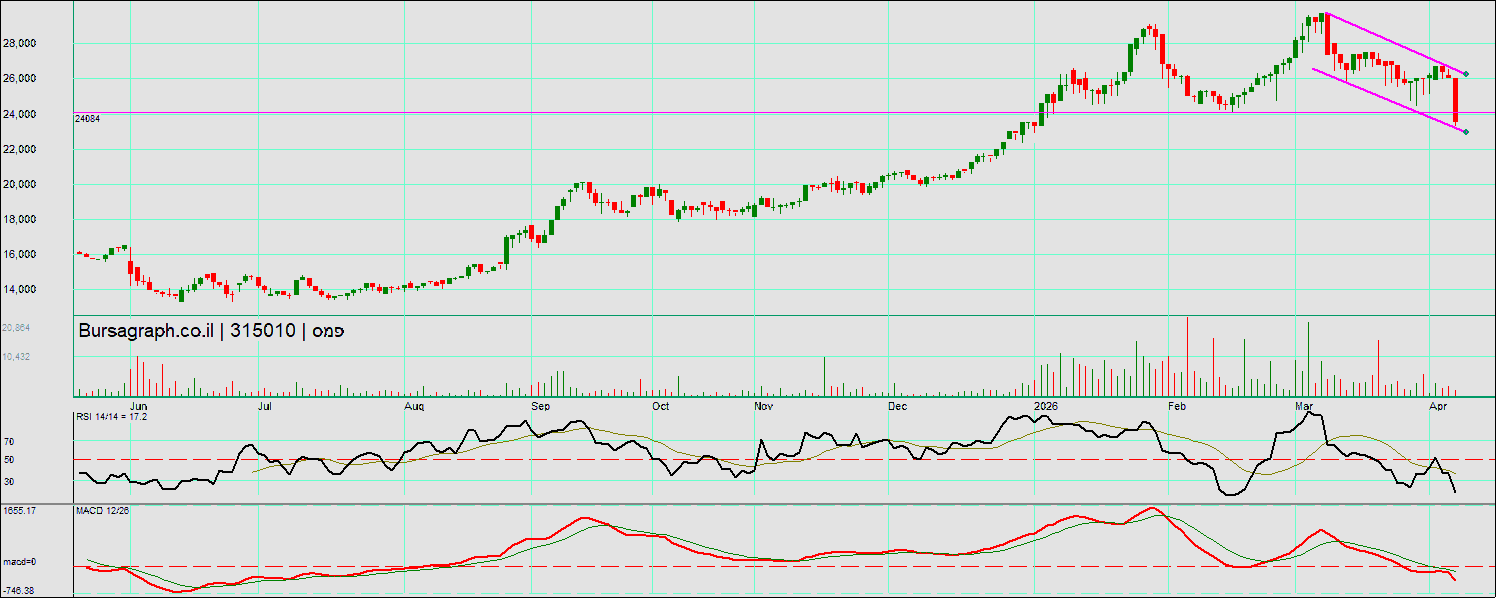Select the Jun month label on time axis
Screen dimensions: 1496x598
139,407
